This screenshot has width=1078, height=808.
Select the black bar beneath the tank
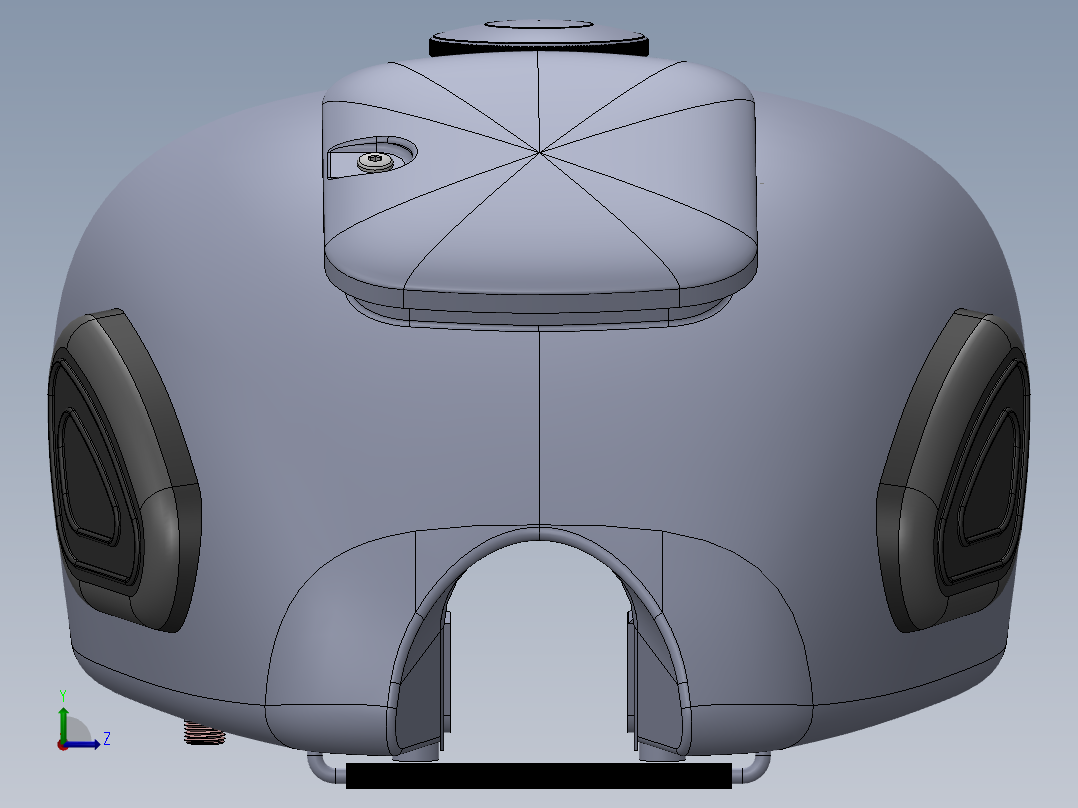click(538, 776)
